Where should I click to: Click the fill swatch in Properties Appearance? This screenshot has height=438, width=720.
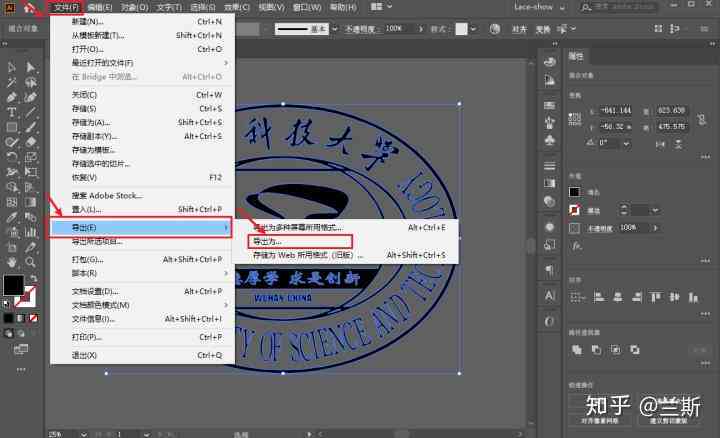574,192
